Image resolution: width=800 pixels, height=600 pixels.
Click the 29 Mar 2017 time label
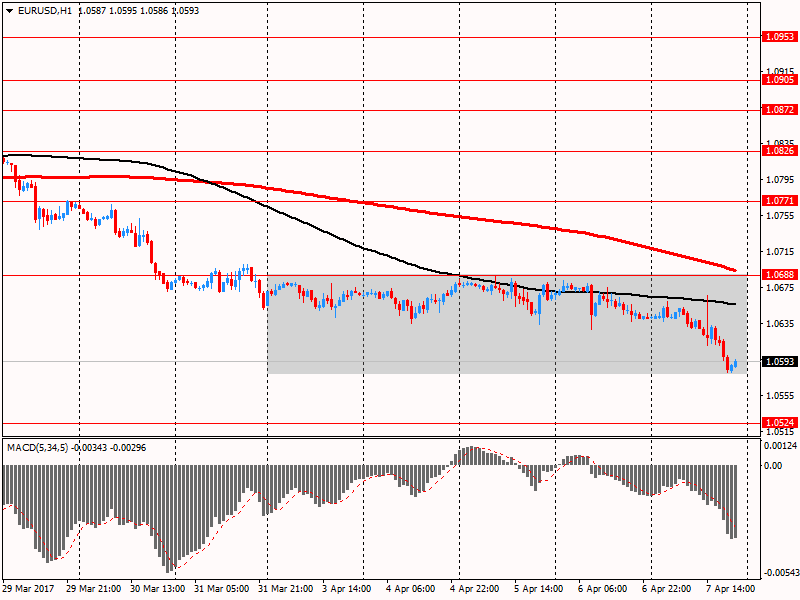[x=28, y=589]
